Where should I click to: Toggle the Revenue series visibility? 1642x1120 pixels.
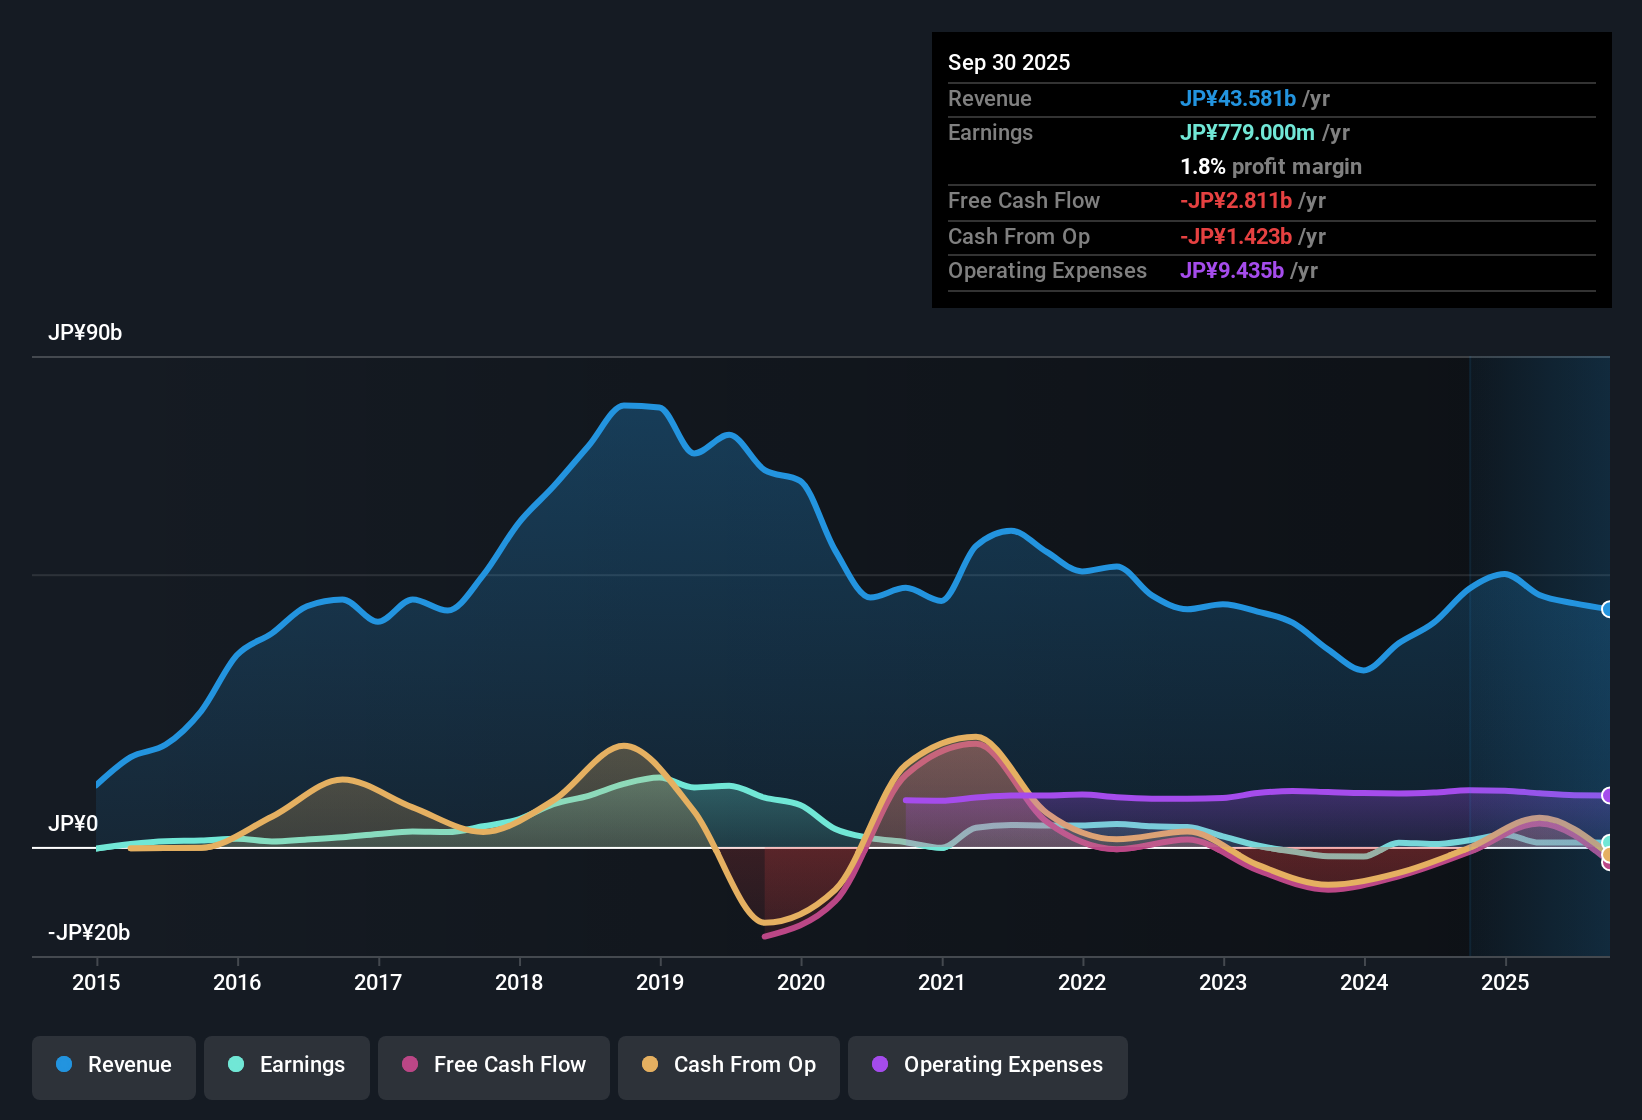(x=113, y=1065)
